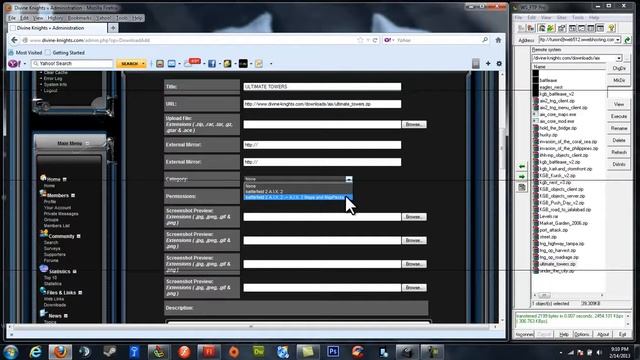Select the 'None' category option
Viewport: 640px width, 360px height.
pyautogui.click(x=298, y=186)
